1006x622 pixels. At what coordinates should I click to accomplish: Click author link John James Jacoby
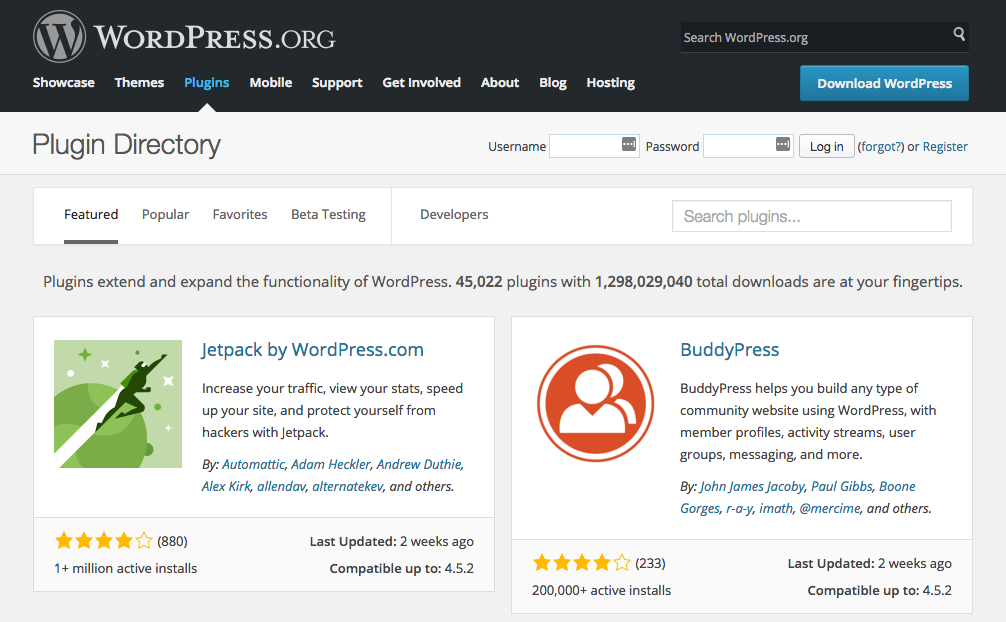(752, 486)
